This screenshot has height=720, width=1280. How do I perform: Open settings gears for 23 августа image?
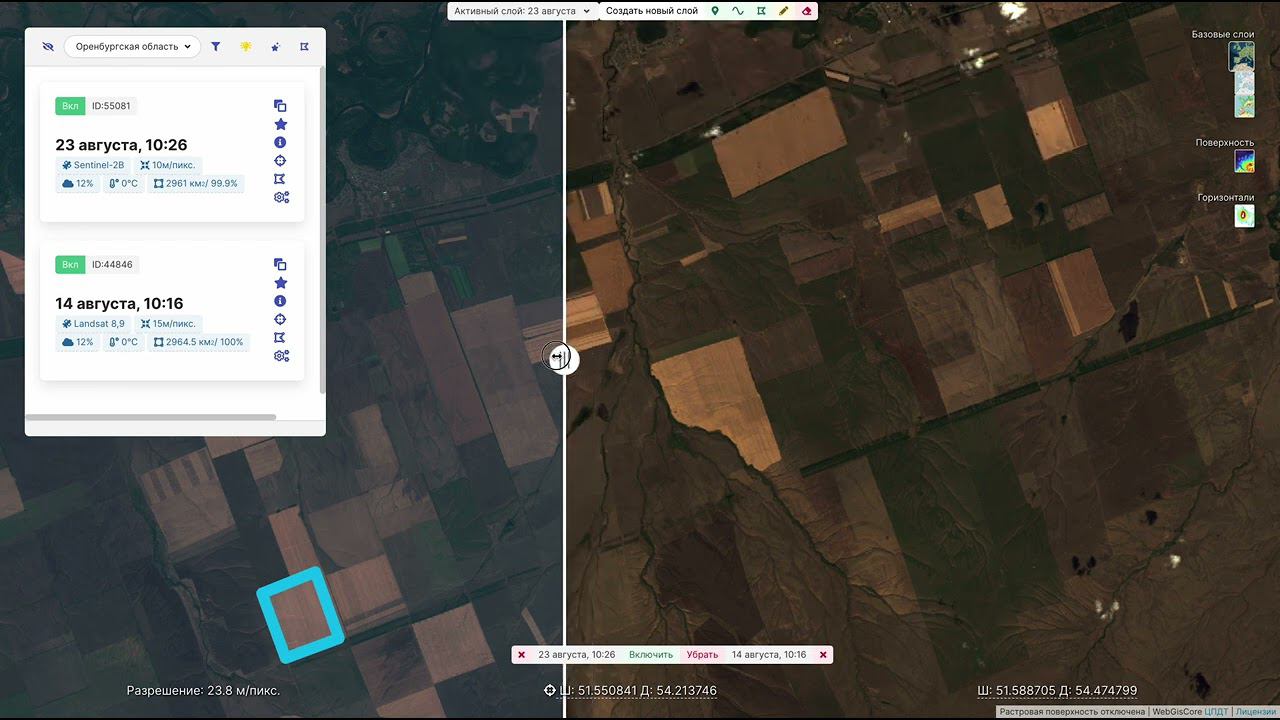pos(281,197)
